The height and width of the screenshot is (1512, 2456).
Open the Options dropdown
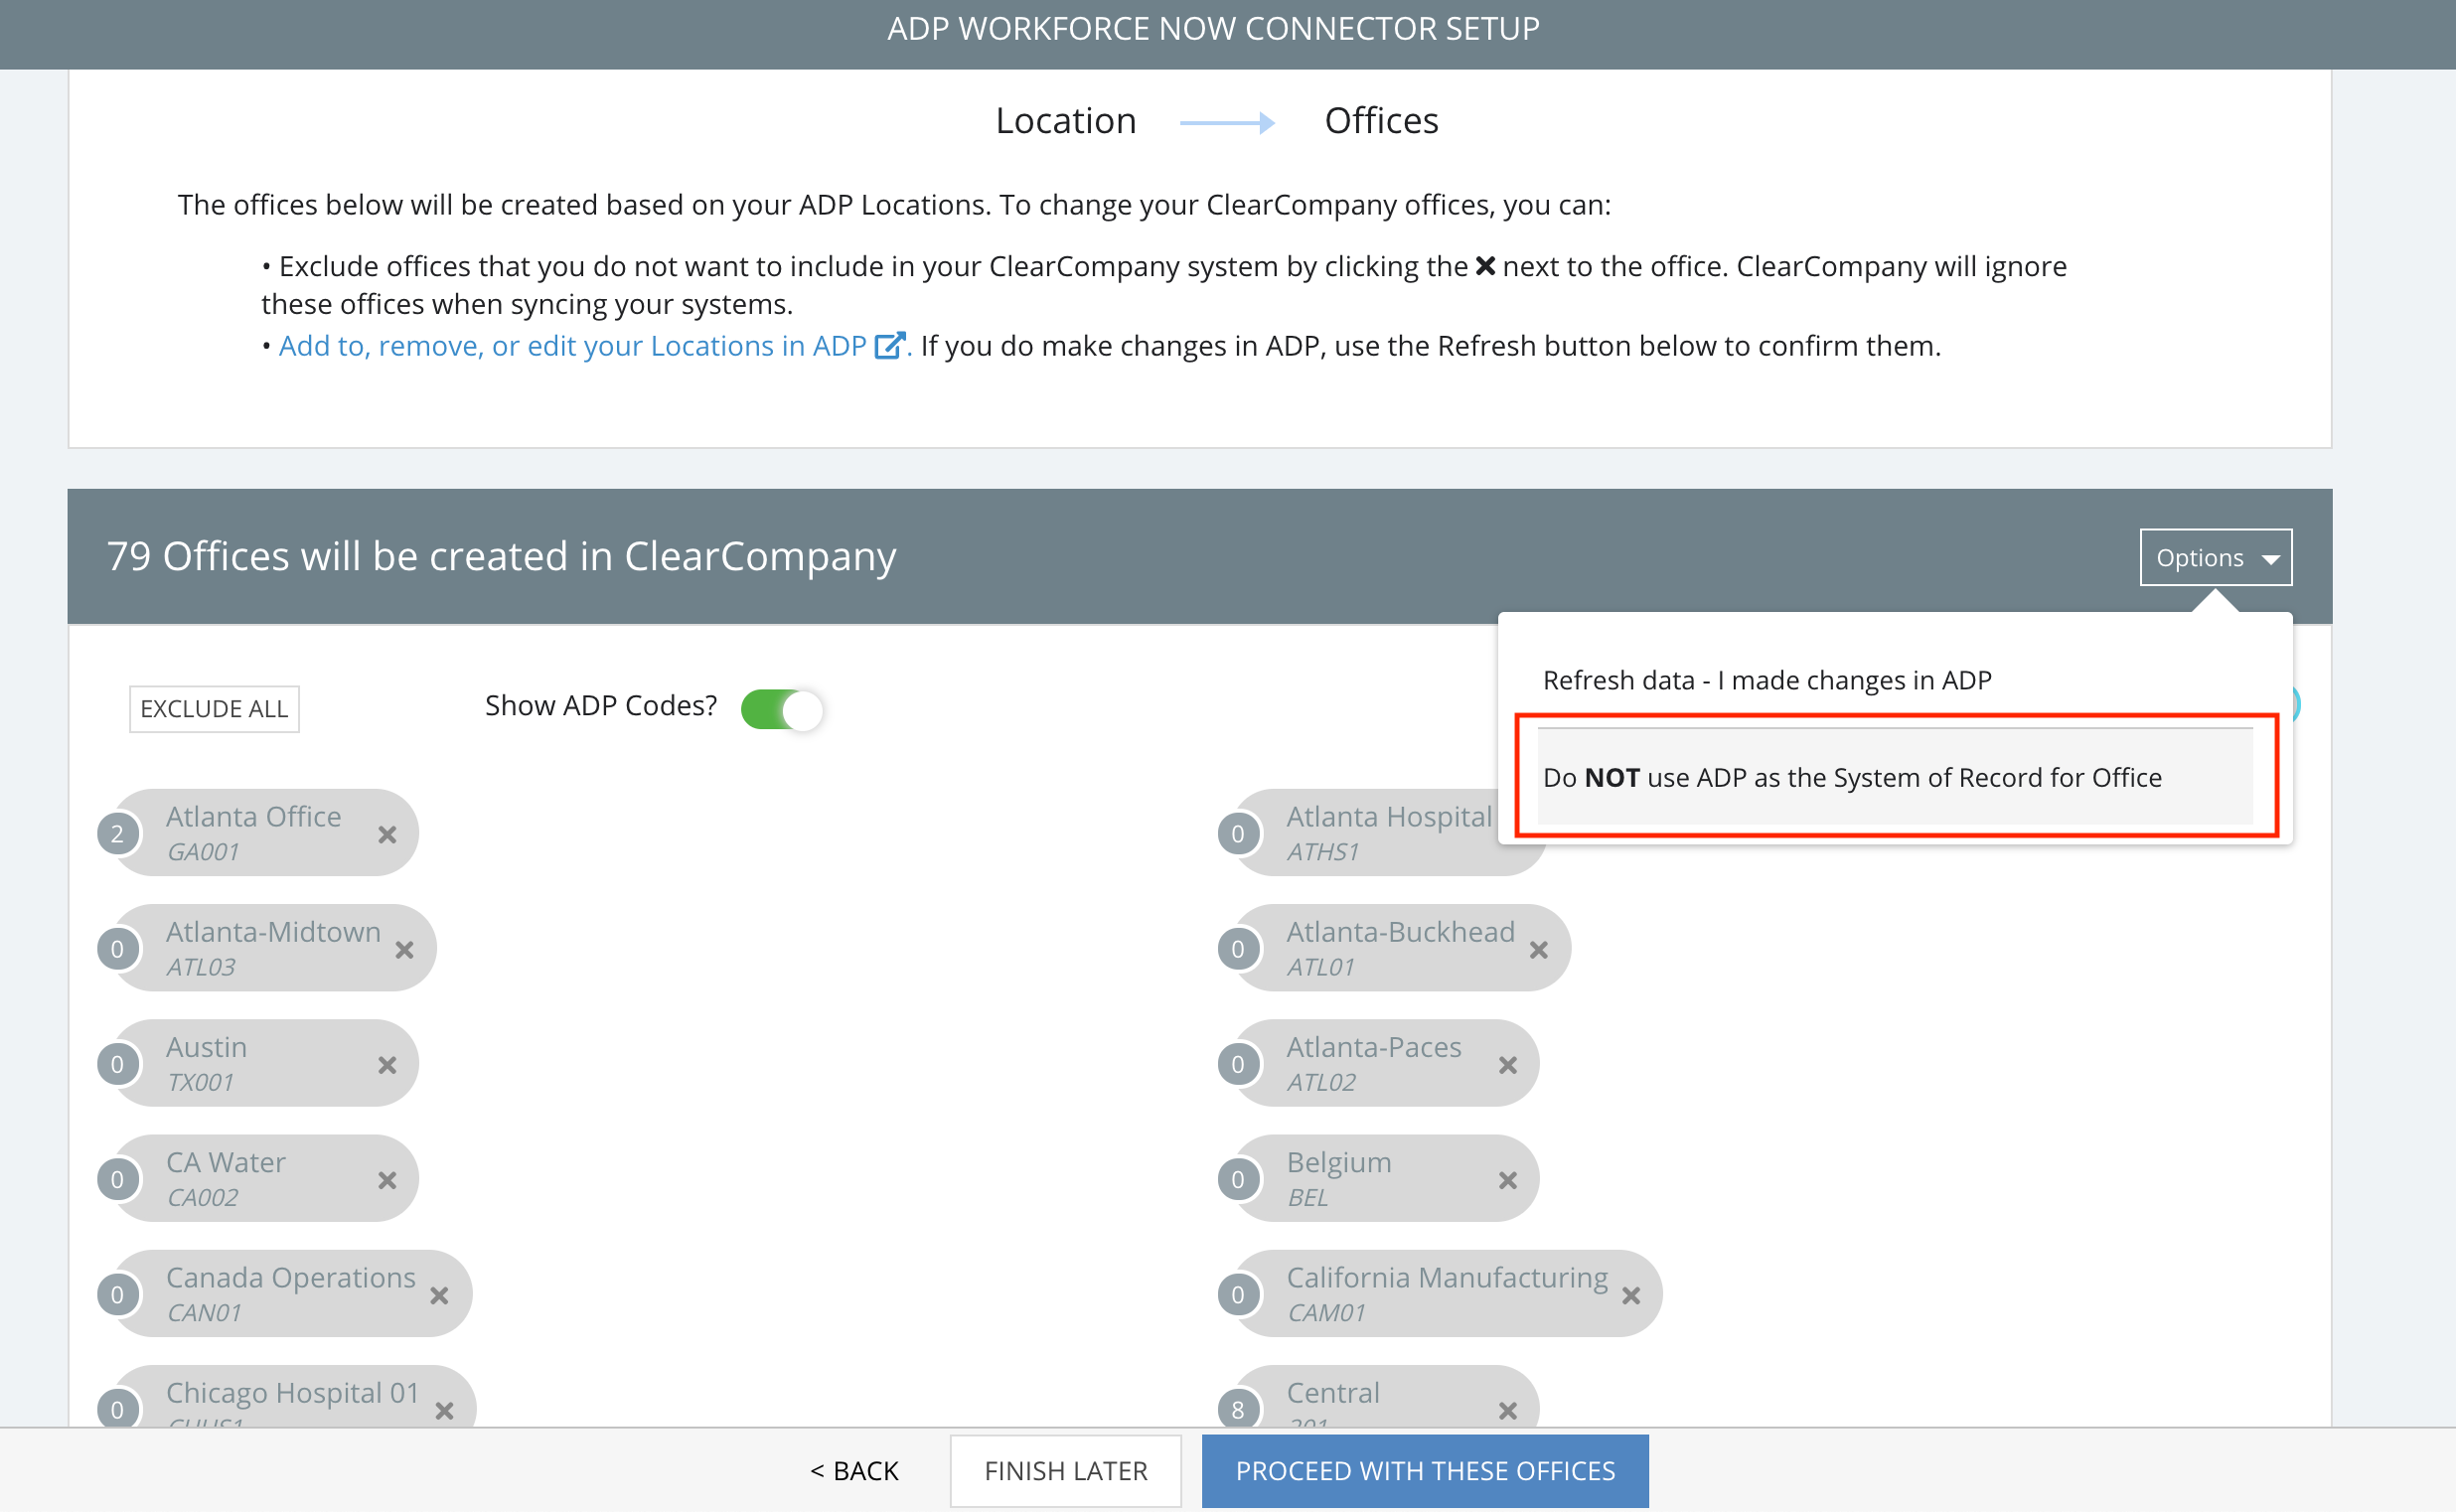(x=2216, y=557)
